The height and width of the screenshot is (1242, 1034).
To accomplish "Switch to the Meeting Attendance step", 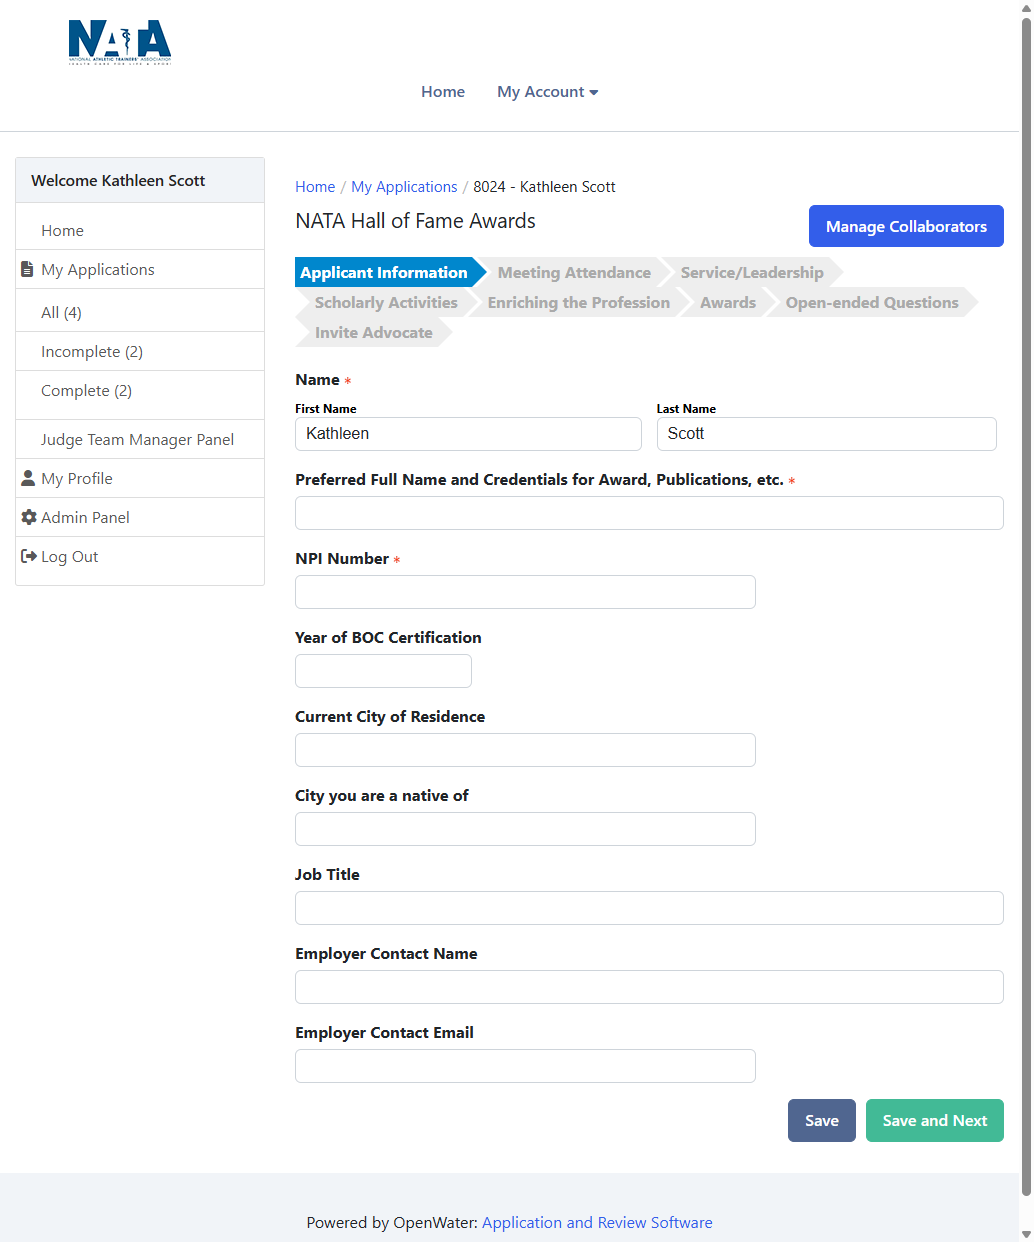I will point(574,272).
